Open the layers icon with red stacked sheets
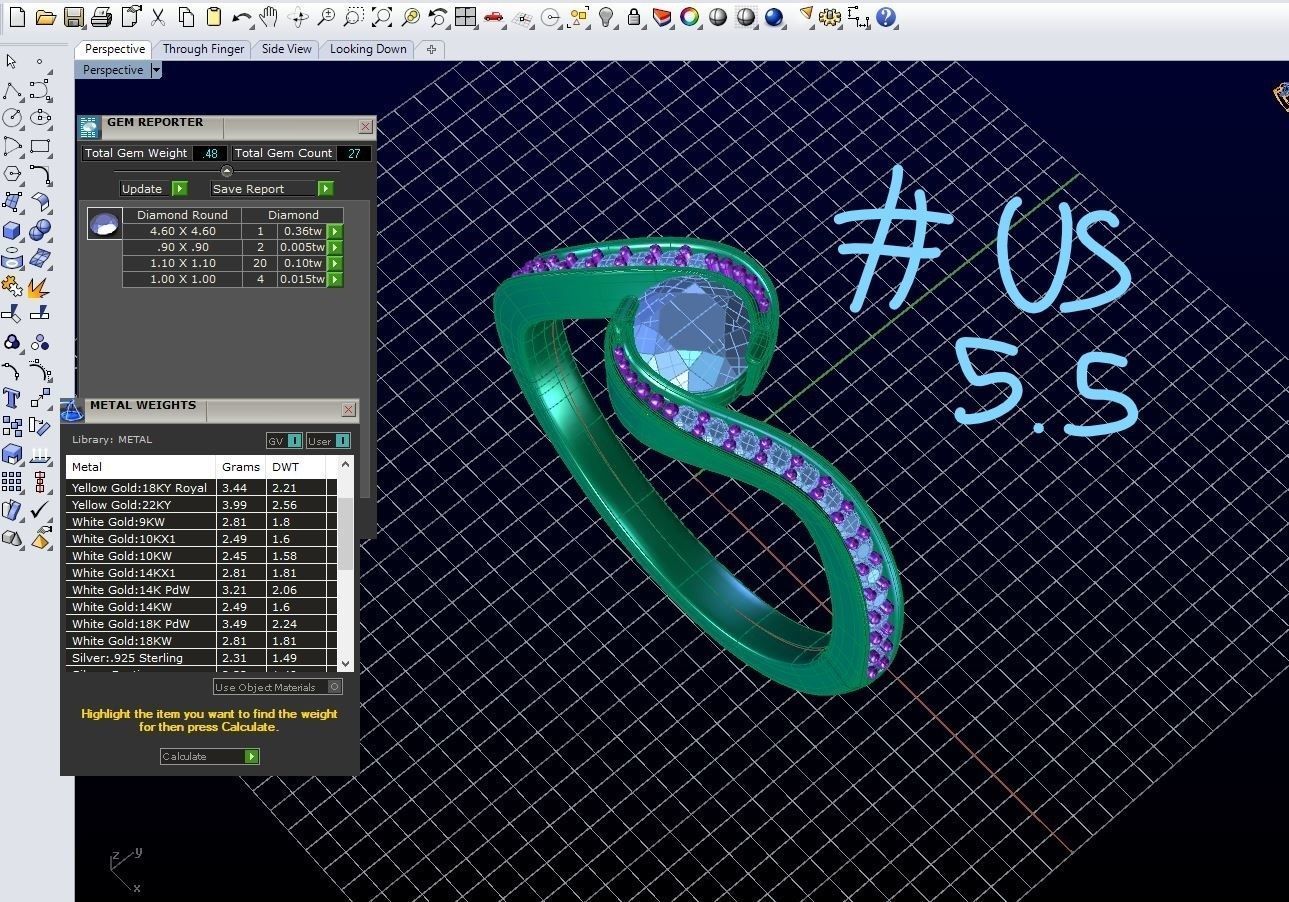Screen dimensions: 1289x902 point(662,17)
